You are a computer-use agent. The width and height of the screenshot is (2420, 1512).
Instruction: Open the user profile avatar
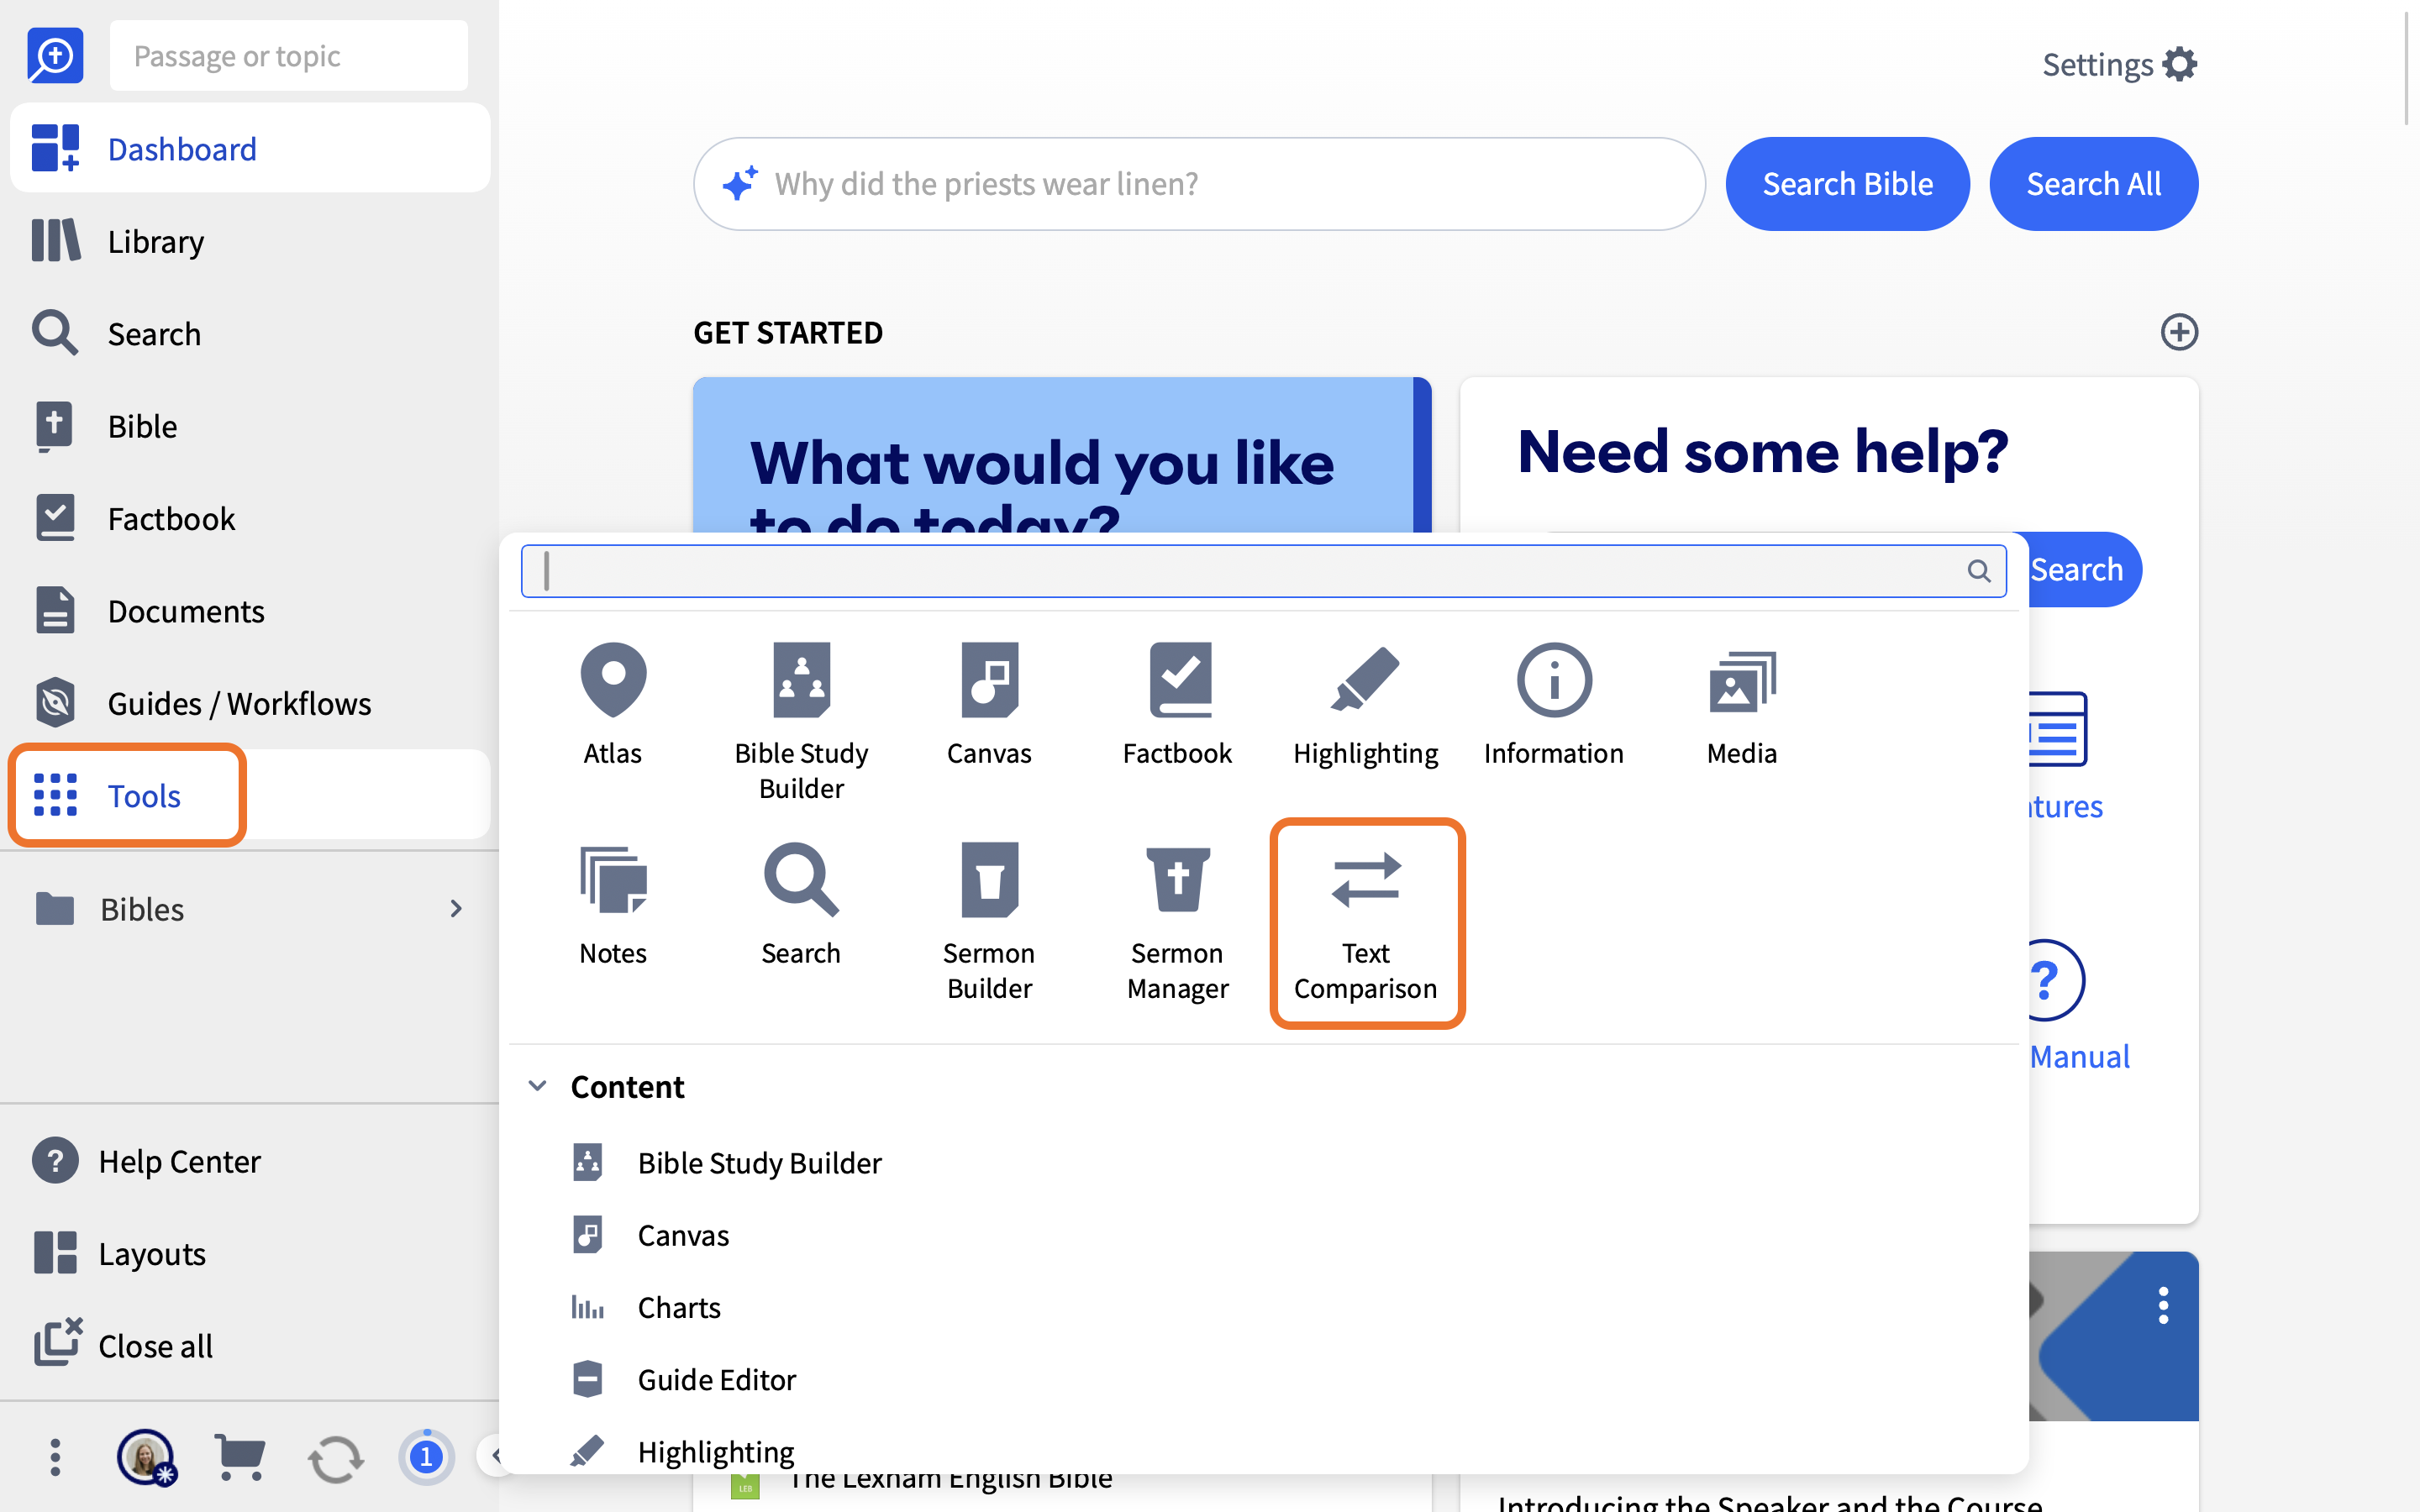pos(146,1457)
